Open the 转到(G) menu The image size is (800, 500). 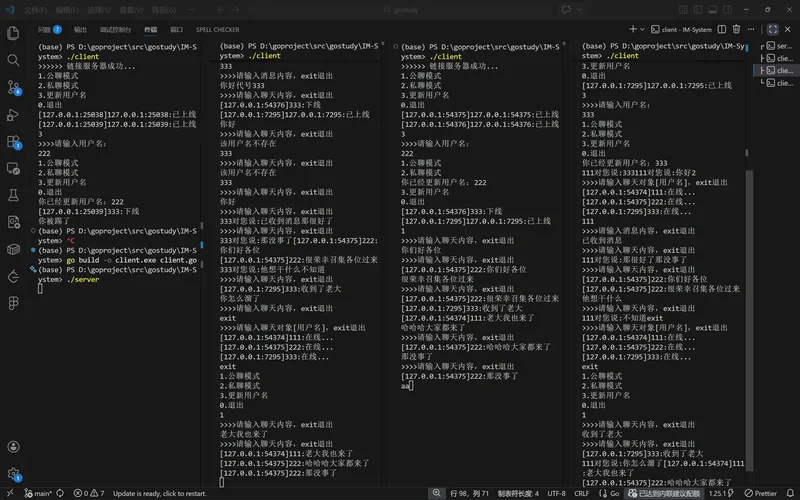click(x=164, y=10)
